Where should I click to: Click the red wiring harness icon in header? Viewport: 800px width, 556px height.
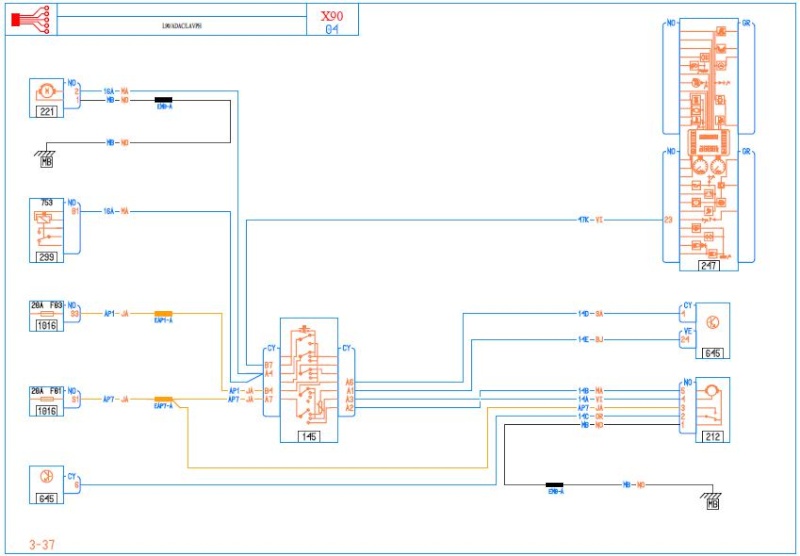coord(30,20)
